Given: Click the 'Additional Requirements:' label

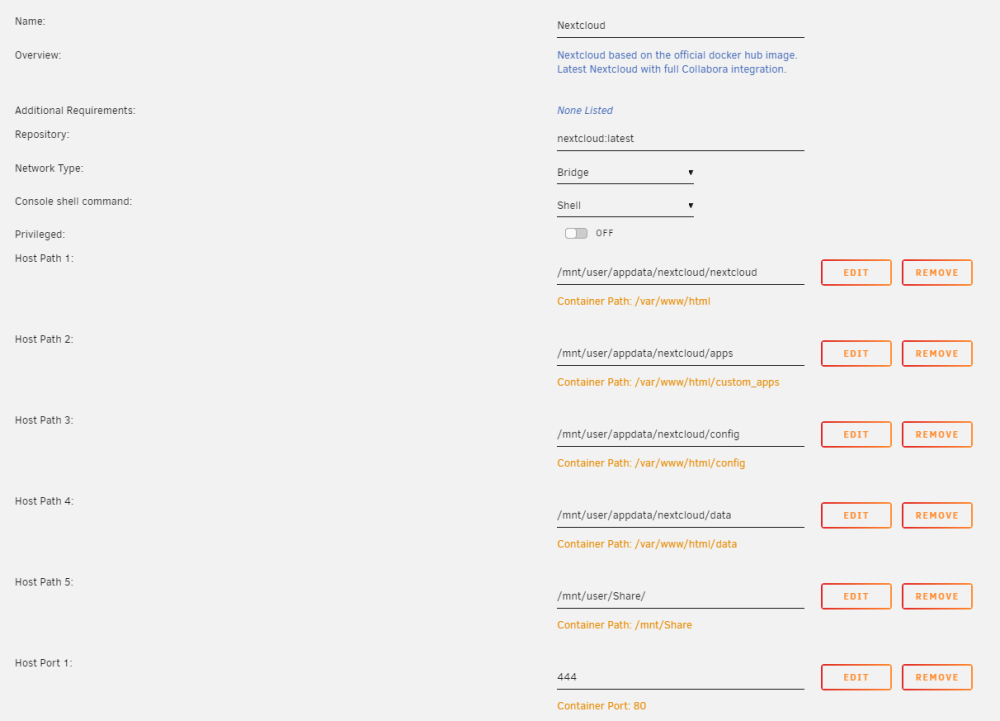Looking at the screenshot, I should click(75, 111).
